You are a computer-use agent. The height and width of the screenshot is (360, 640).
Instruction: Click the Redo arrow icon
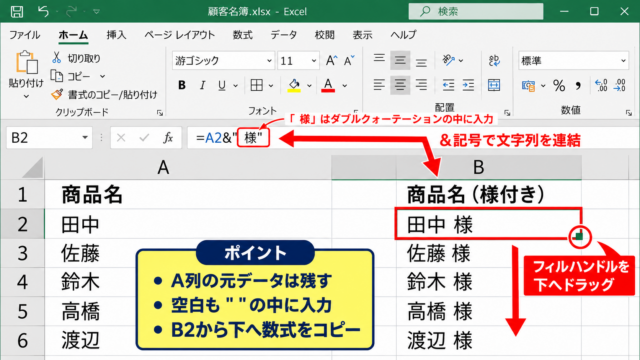71,11
